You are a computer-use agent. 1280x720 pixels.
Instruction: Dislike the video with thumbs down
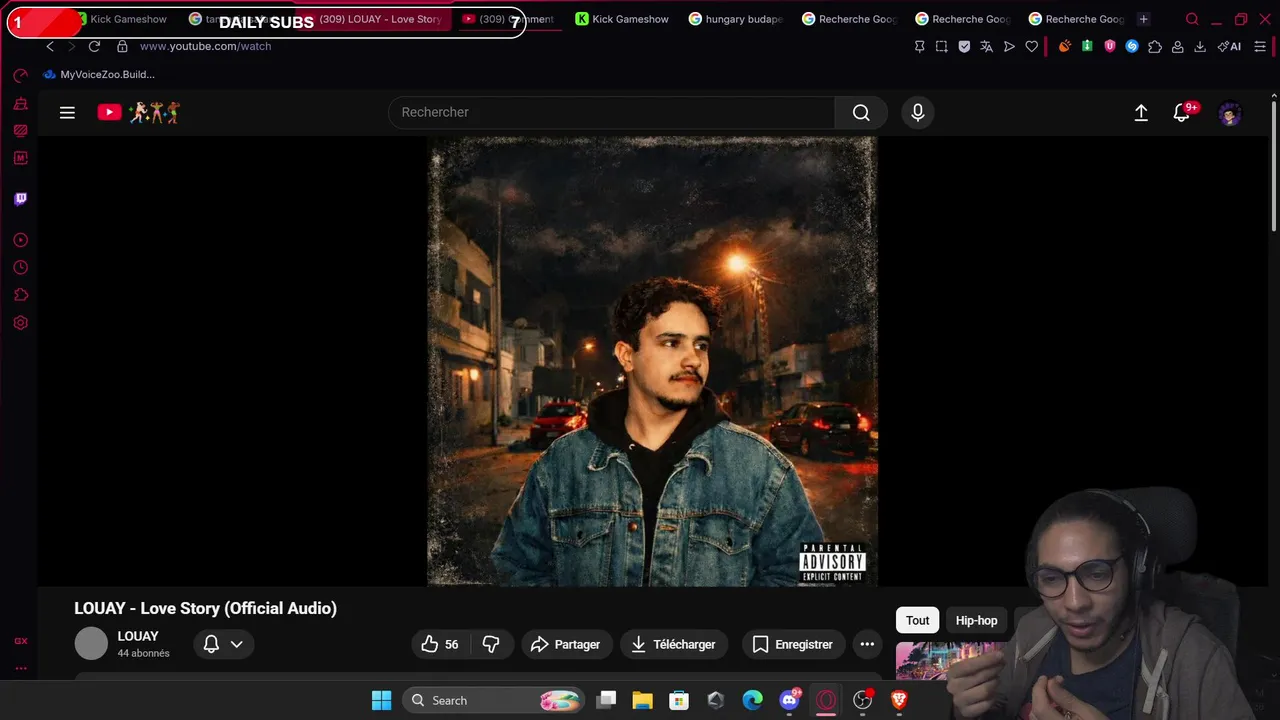pyautogui.click(x=491, y=644)
